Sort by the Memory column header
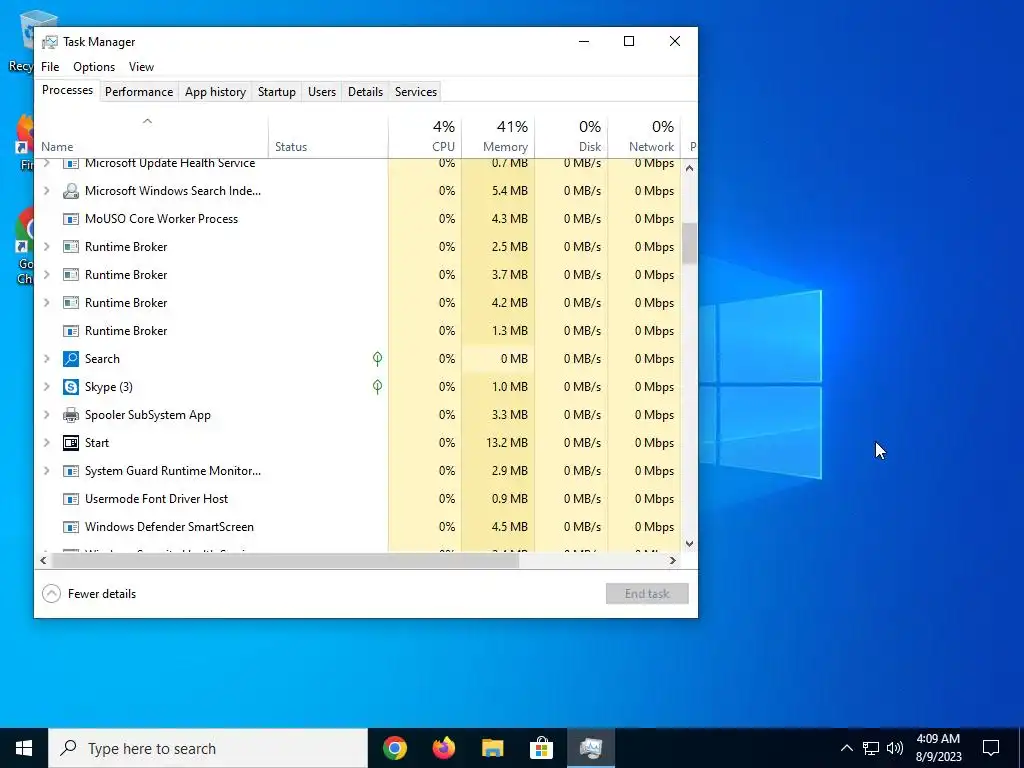The width and height of the screenshot is (1024, 768). [498, 137]
